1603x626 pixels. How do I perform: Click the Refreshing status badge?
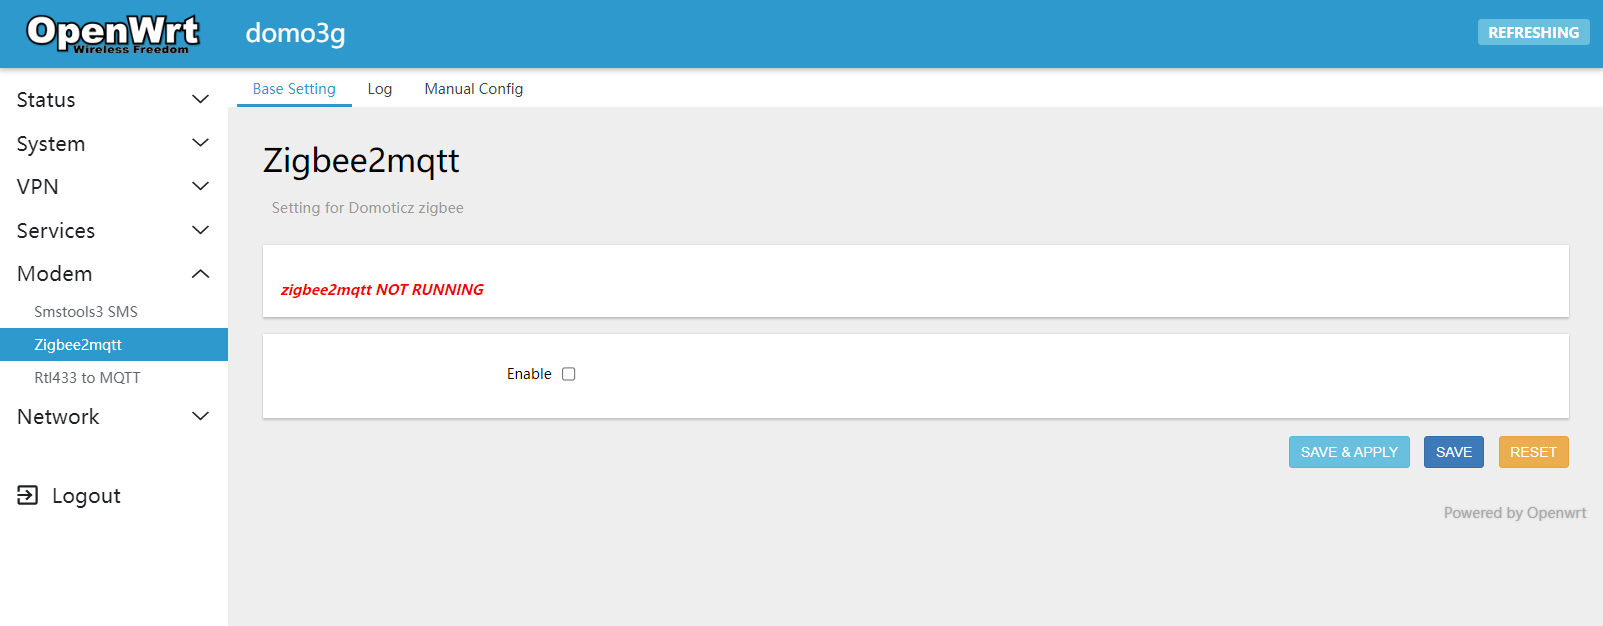(x=1533, y=33)
